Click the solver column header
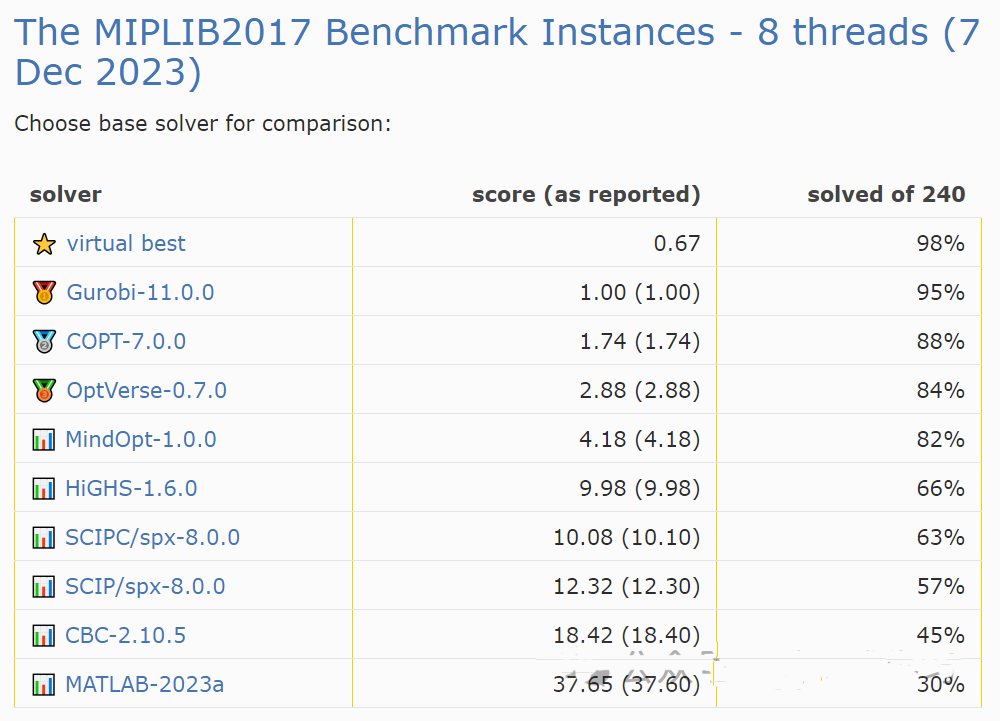 pyautogui.click(x=66, y=194)
